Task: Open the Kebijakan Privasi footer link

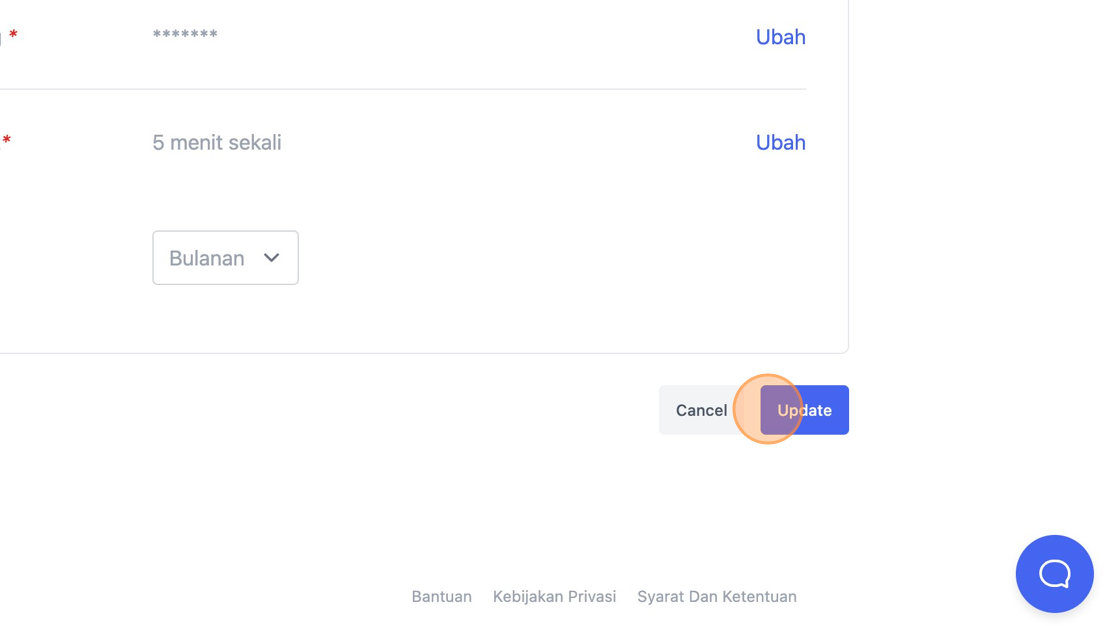Action: 554,596
